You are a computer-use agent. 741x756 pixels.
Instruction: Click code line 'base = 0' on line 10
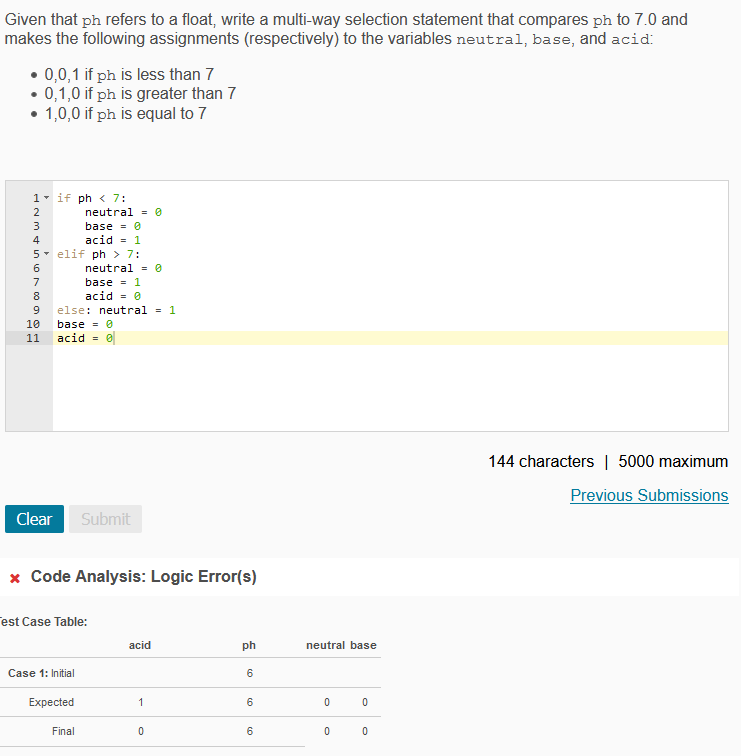85,324
